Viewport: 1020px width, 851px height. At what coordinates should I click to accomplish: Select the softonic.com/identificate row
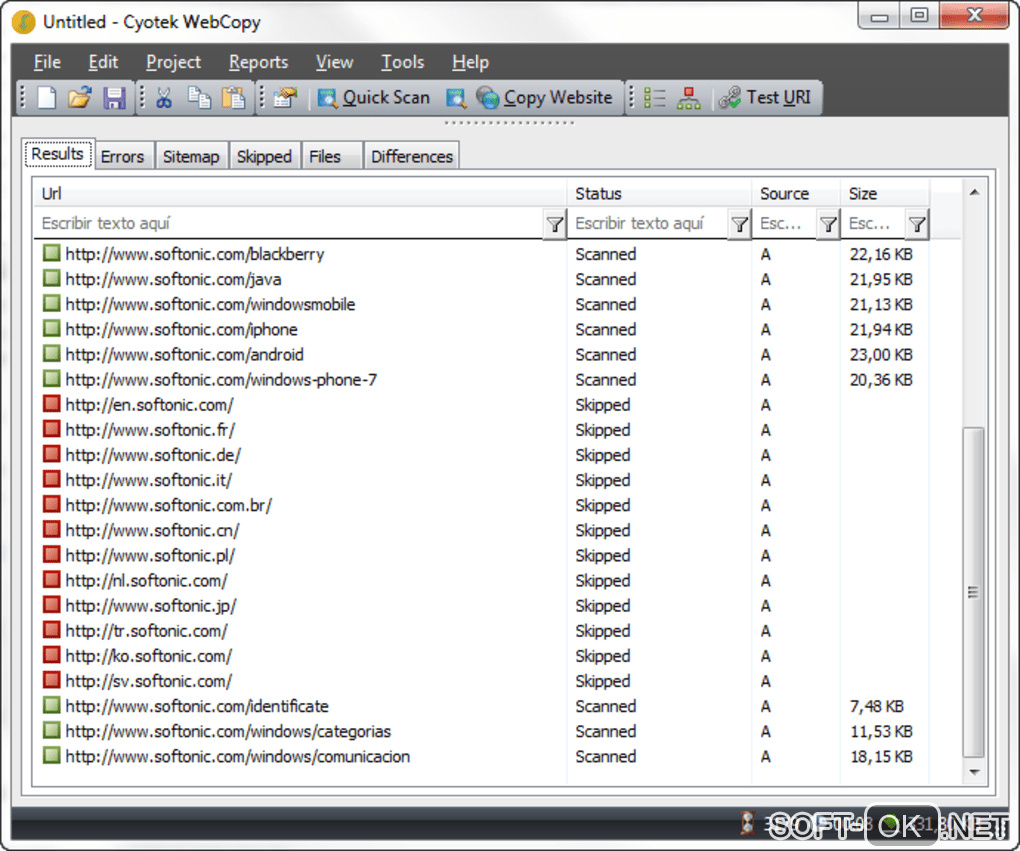pyautogui.click(x=481, y=707)
